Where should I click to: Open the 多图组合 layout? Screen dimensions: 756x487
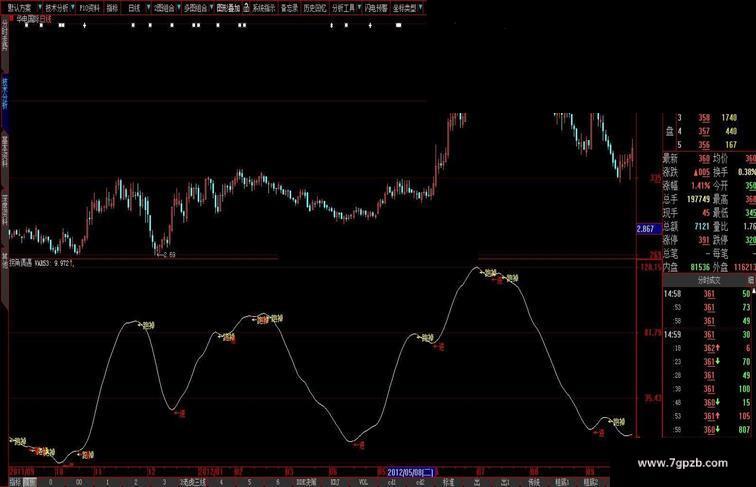195,8
